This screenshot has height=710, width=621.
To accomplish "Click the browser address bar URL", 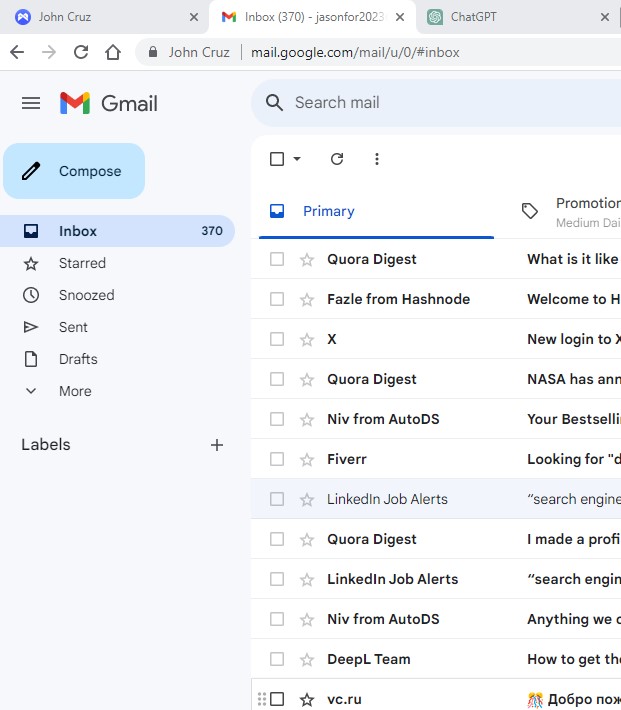I will click(x=355, y=53).
